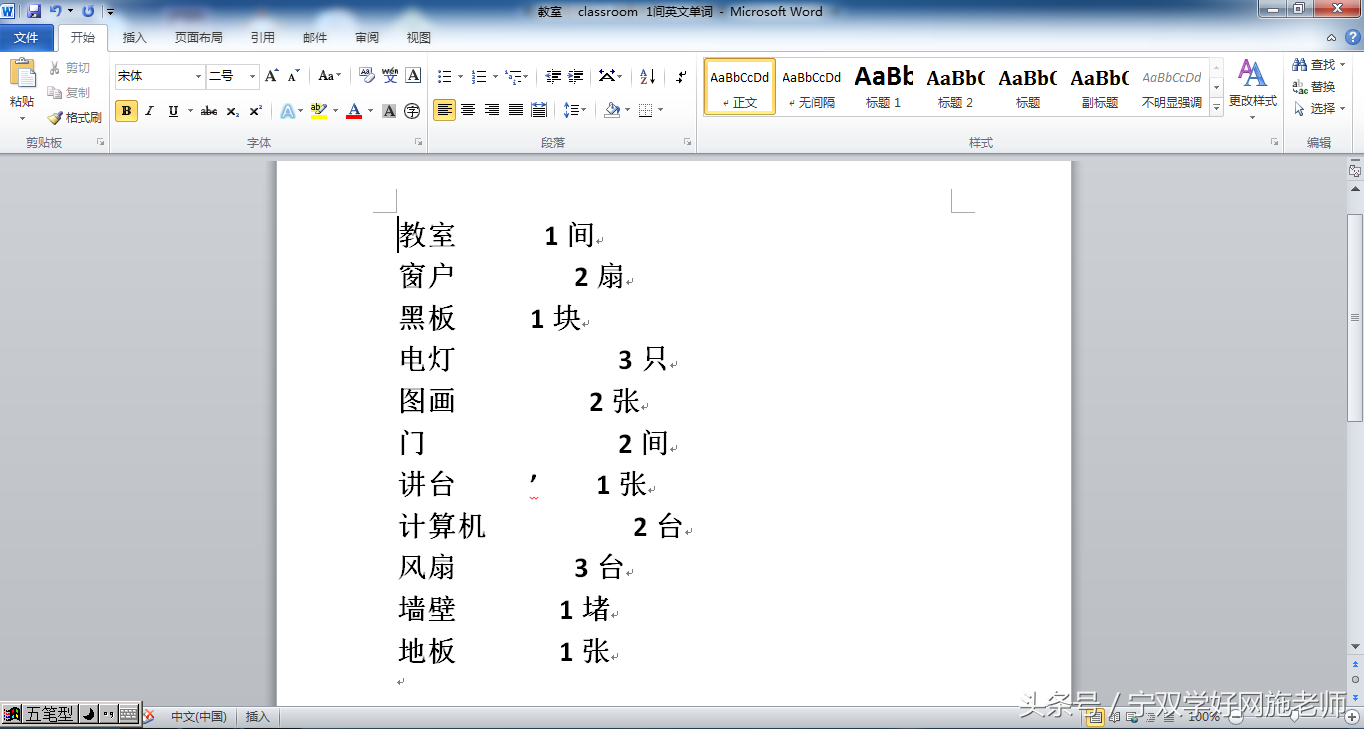Click the red font color button
Image resolution: width=1364 pixels, height=729 pixels.
click(x=354, y=111)
